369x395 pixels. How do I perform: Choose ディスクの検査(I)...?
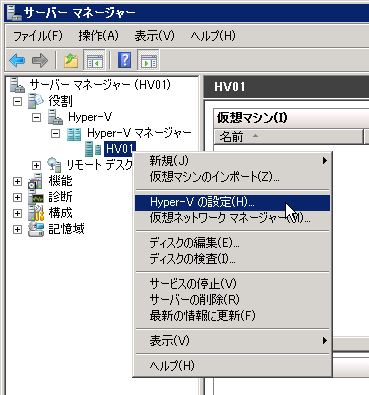[x=232, y=259]
